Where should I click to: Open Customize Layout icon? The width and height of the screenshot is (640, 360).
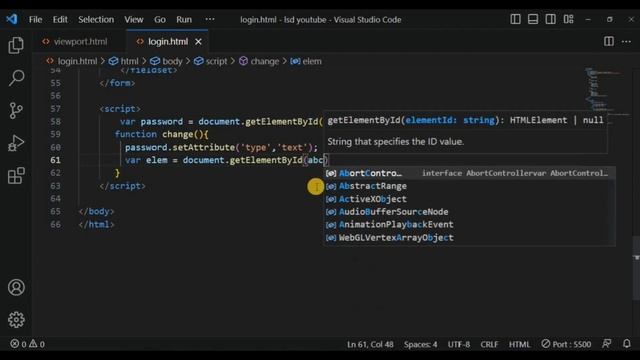pos(569,19)
